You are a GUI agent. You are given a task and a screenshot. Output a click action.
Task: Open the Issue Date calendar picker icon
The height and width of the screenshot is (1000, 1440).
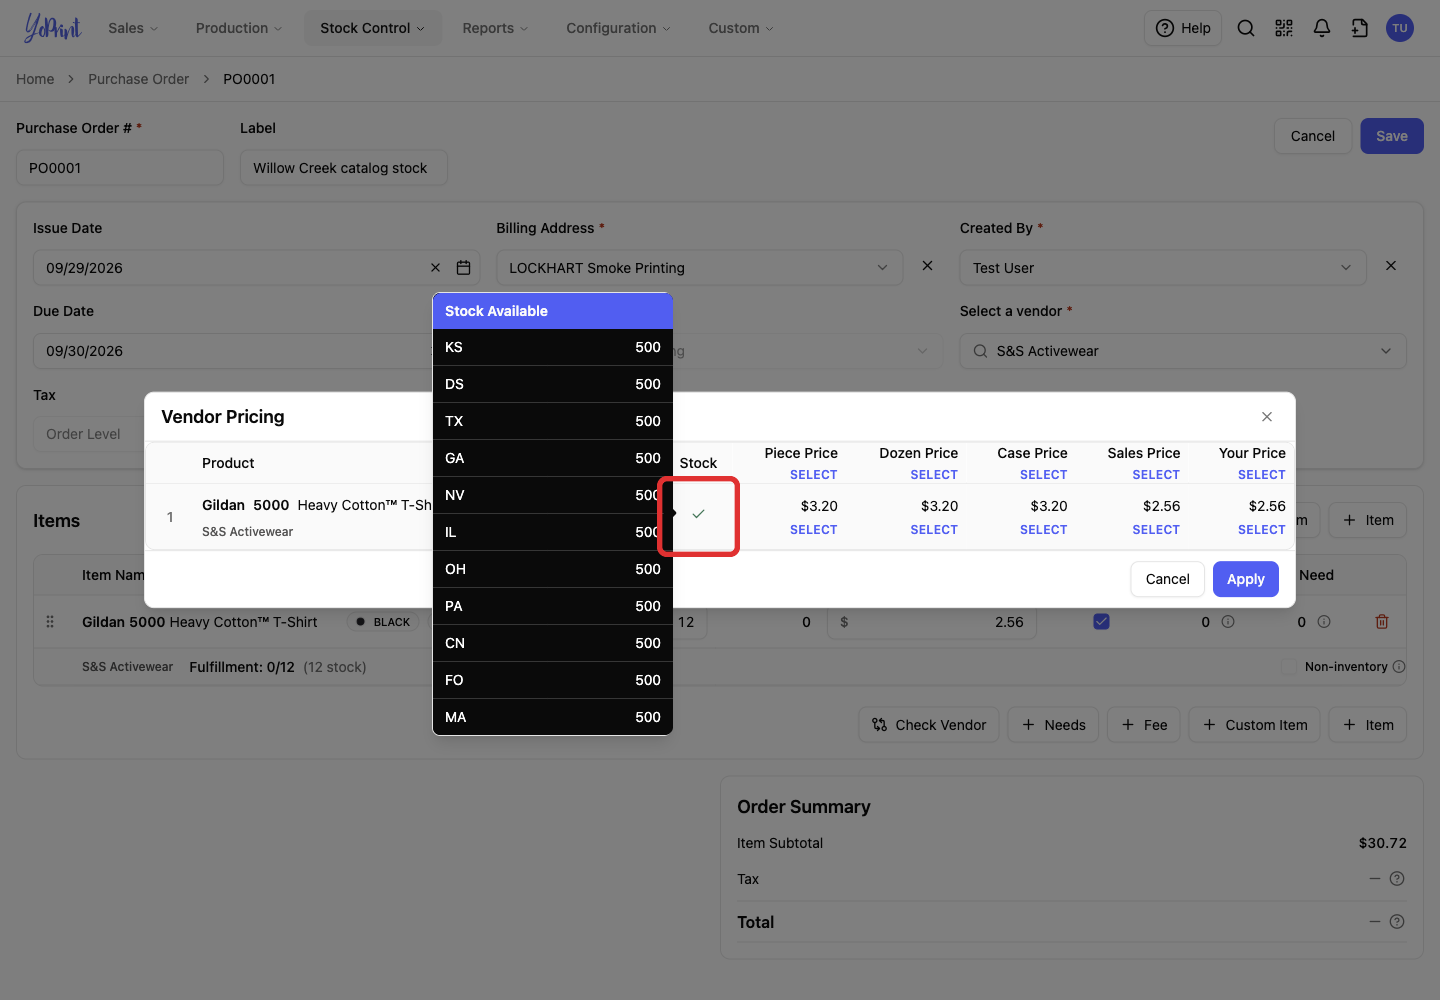click(x=463, y=268)
